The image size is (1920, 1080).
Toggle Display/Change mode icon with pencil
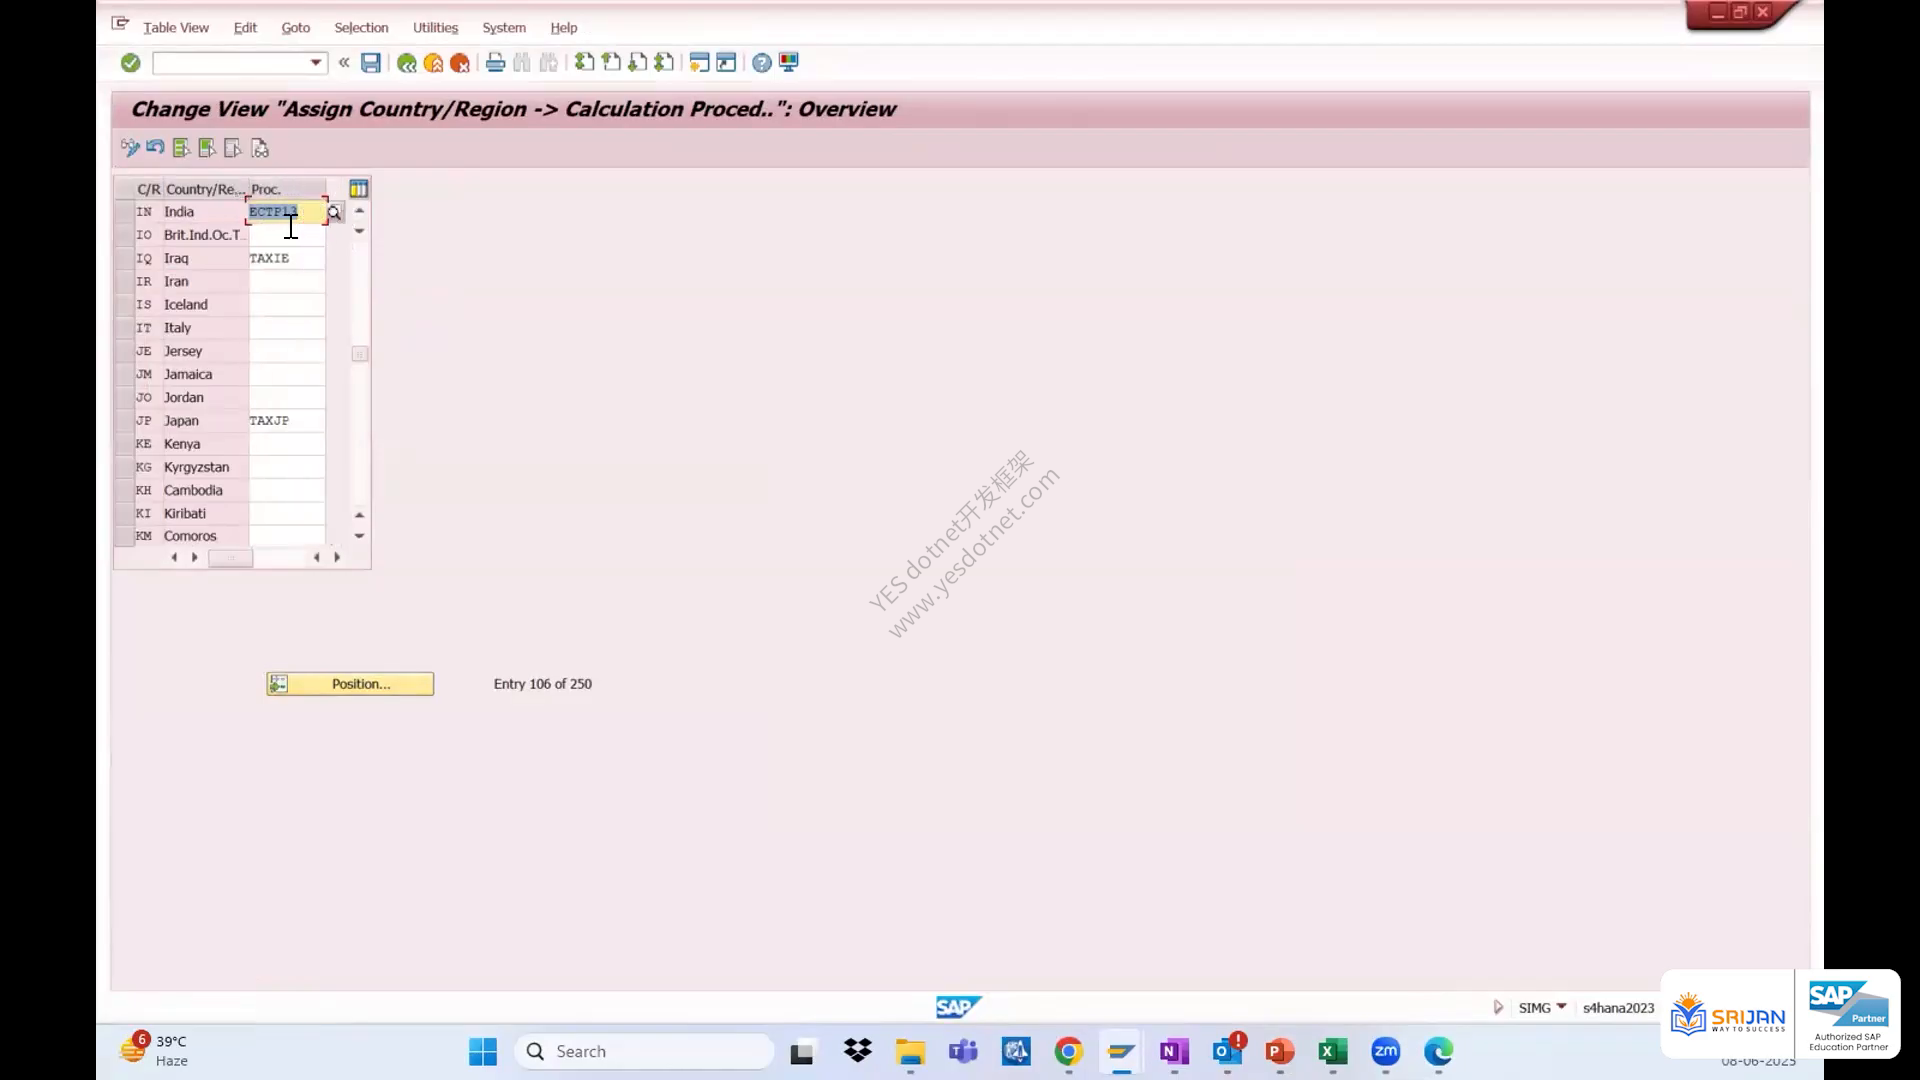(130, 148)
